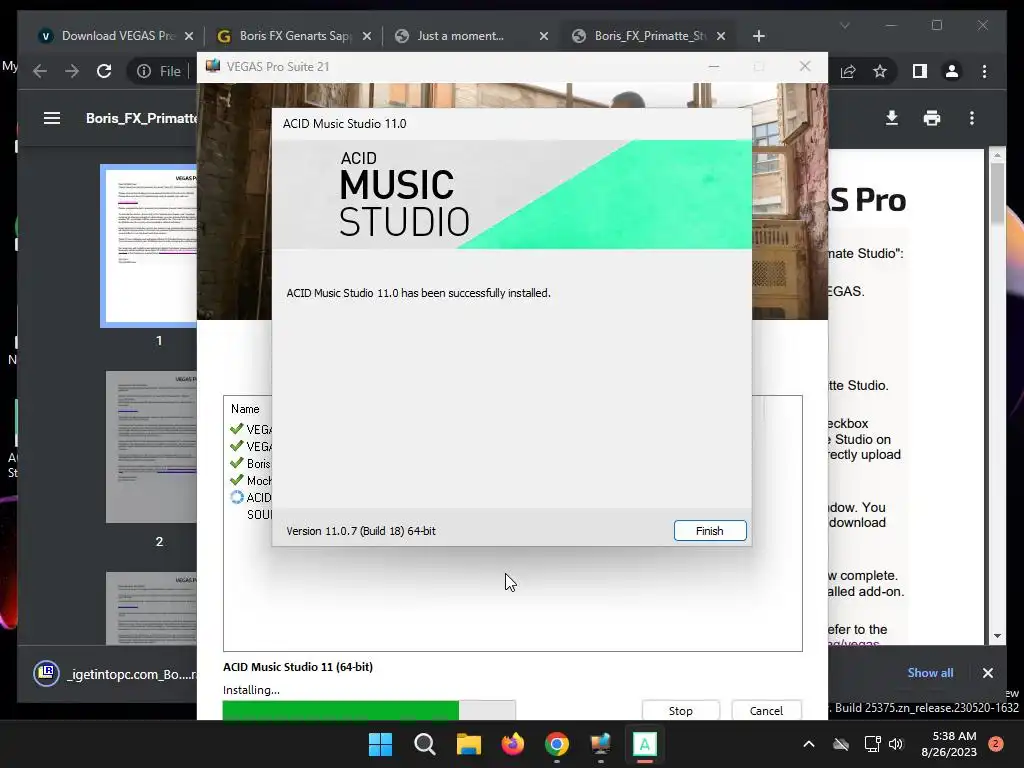Click the PDF viewer vertical scrollbar
This screenshot has height=768, width=1024.
click(x=997, y=193)
